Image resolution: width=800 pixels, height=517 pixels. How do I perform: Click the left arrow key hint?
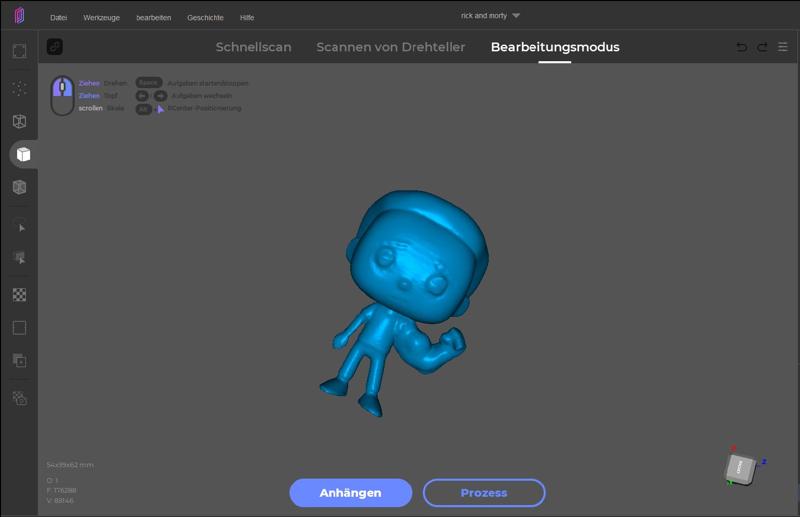[x=142, y=96]
